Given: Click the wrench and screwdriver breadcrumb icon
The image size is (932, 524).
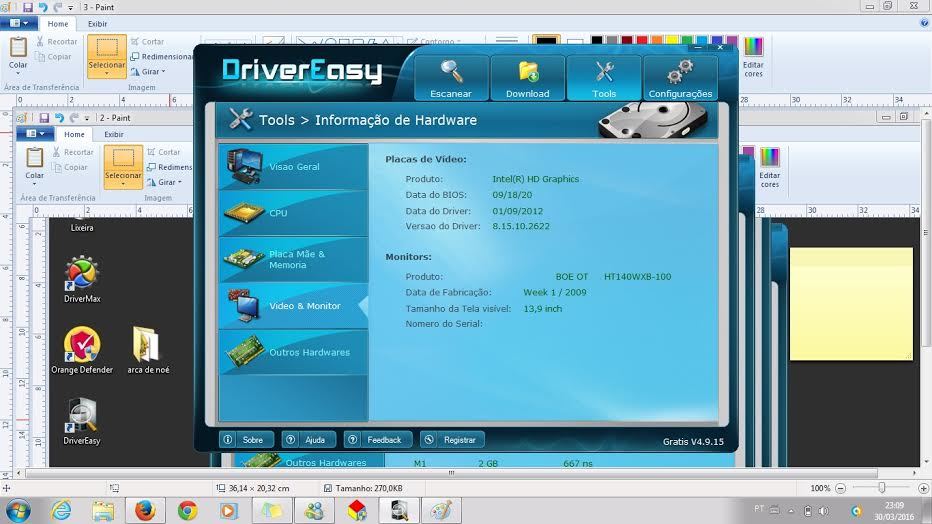Looking at the screenshot, I should click(240, 119).
